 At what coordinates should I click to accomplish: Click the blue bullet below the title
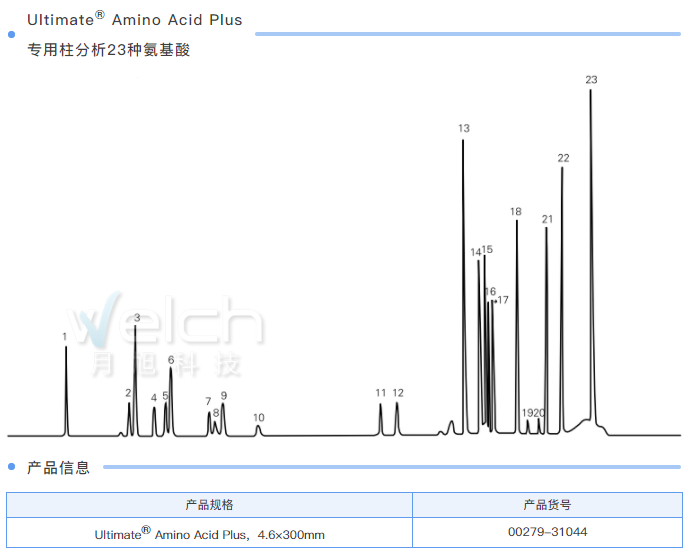click(x=11, y=35)
